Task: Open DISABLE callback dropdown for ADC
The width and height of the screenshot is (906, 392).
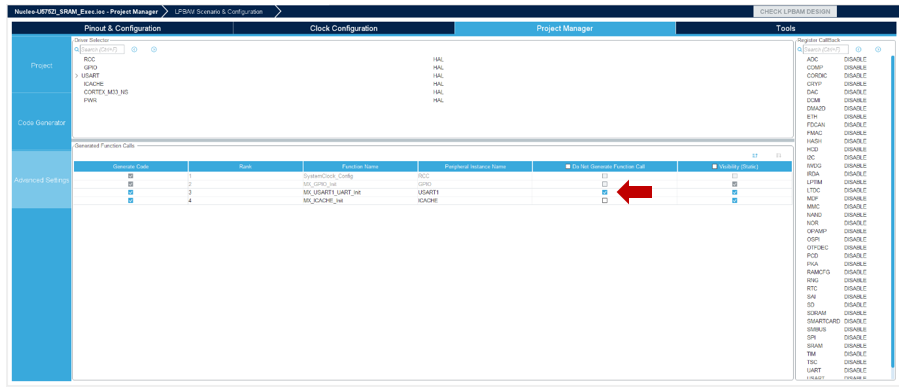Action: (855, 60)
